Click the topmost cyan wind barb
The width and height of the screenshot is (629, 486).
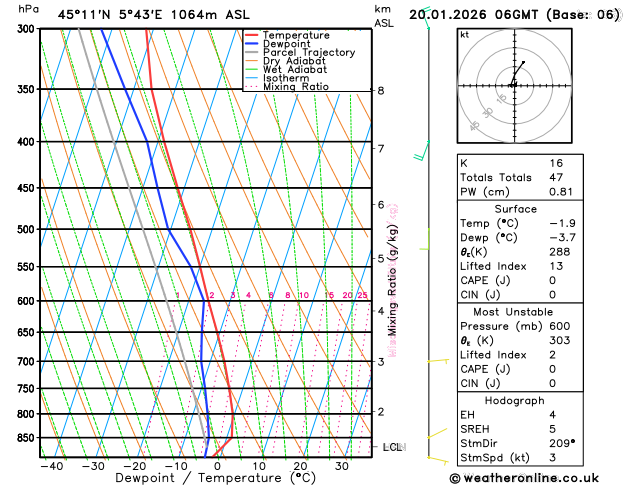(x=426, y=18)
